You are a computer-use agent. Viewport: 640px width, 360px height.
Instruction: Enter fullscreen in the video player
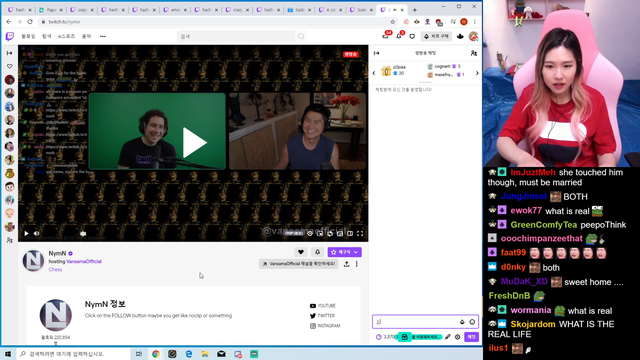tap(360, 233)
